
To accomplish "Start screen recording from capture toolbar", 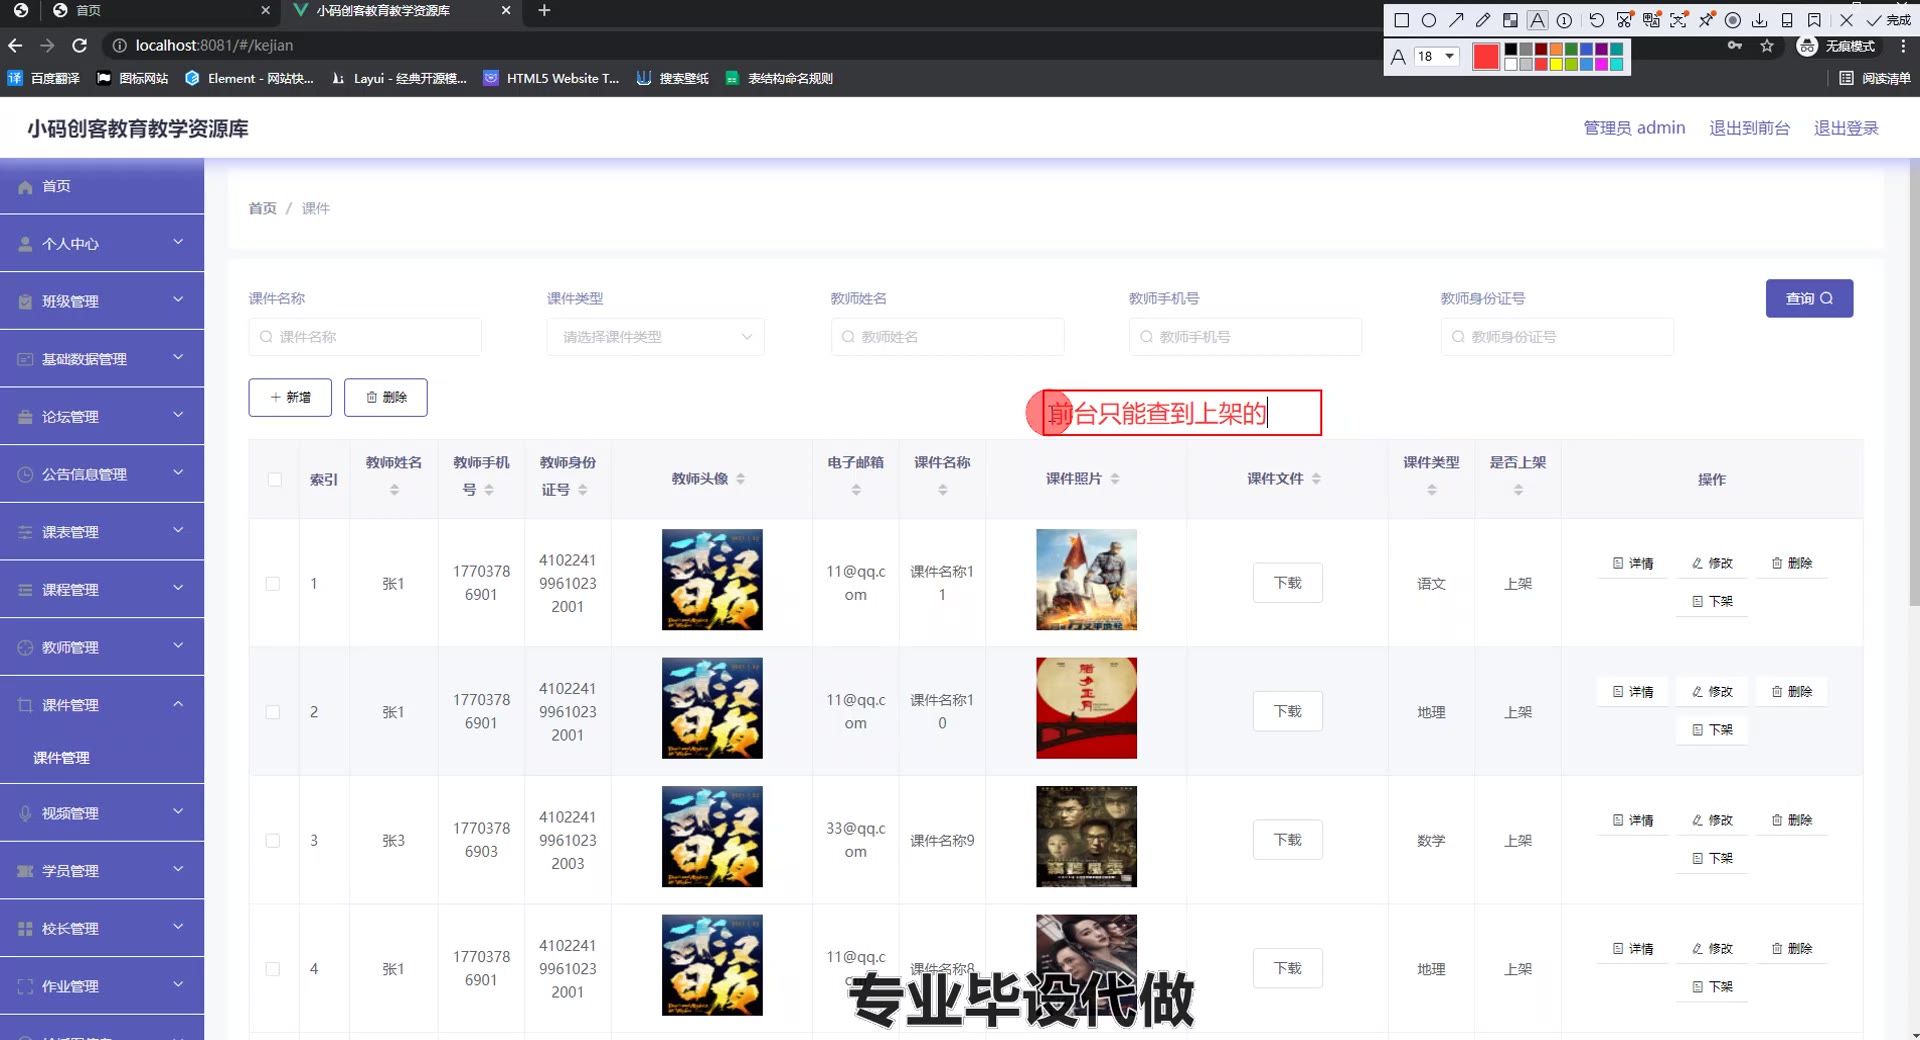I will coord(1733,20).
